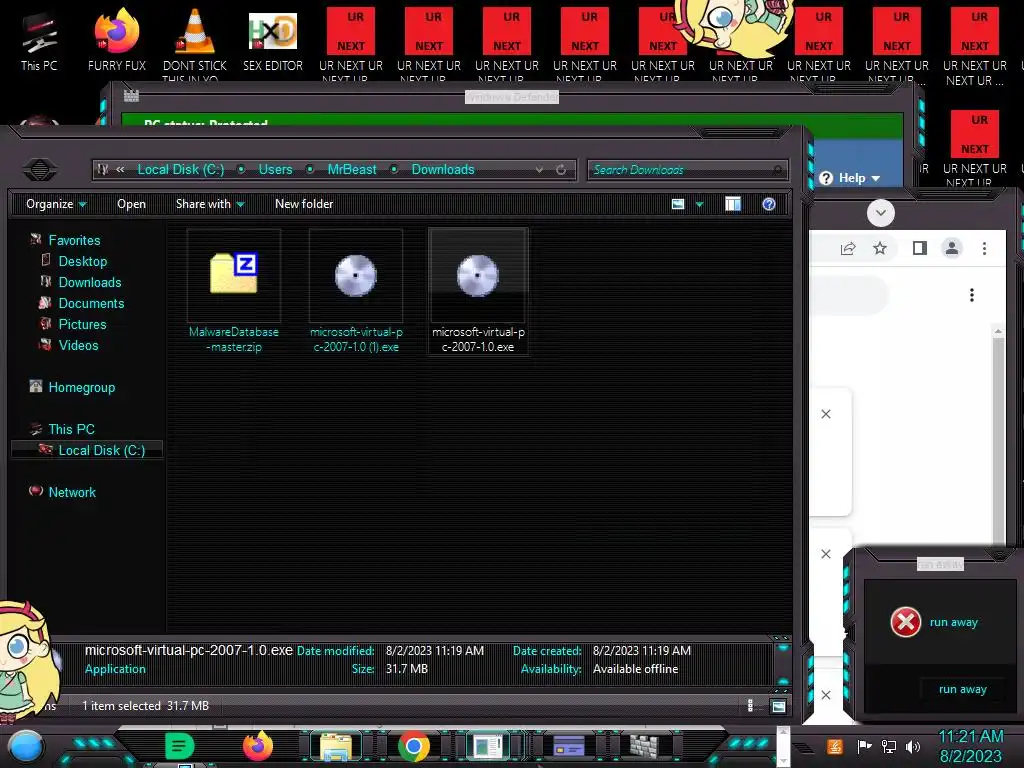Open Java tray icon
Viewport: 1024px width, 768px height.
[x=834, y=746]
